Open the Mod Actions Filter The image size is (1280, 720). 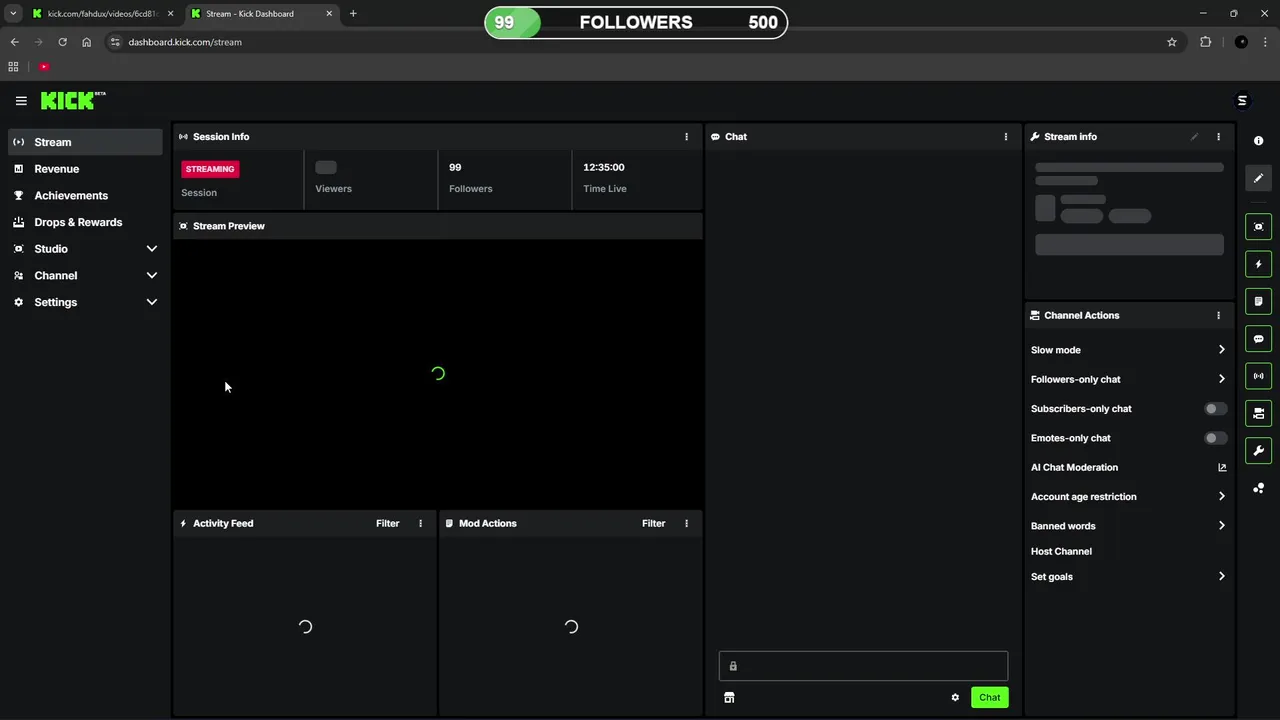653,523
